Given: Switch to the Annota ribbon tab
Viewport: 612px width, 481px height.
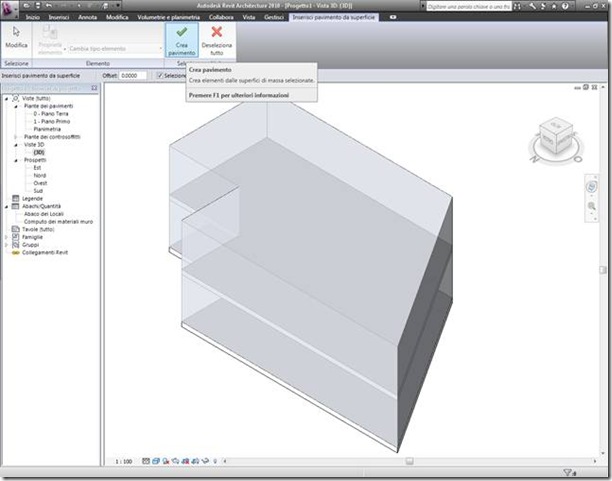Looking at the screenshot, I should pos(87,17).
